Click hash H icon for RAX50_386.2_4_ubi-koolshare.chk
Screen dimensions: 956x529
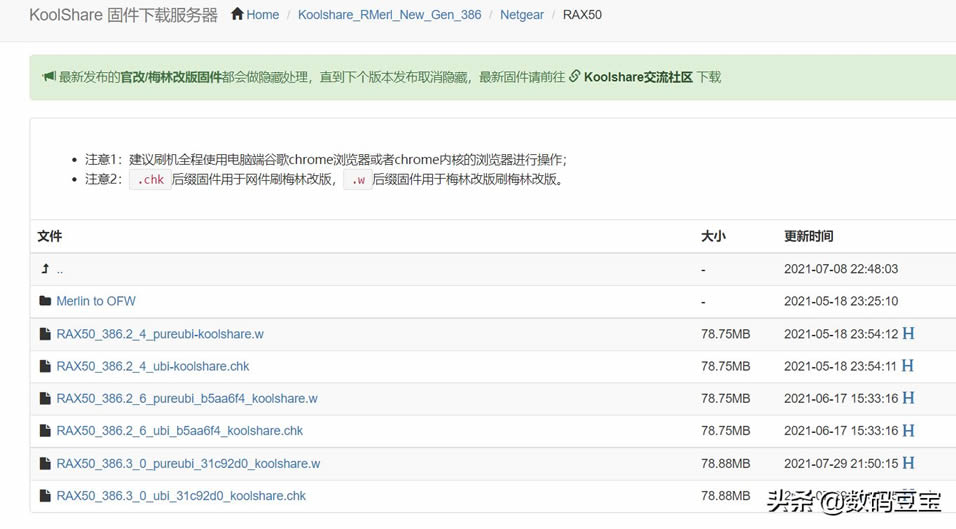pyautogui.click(x=908, y=366)
